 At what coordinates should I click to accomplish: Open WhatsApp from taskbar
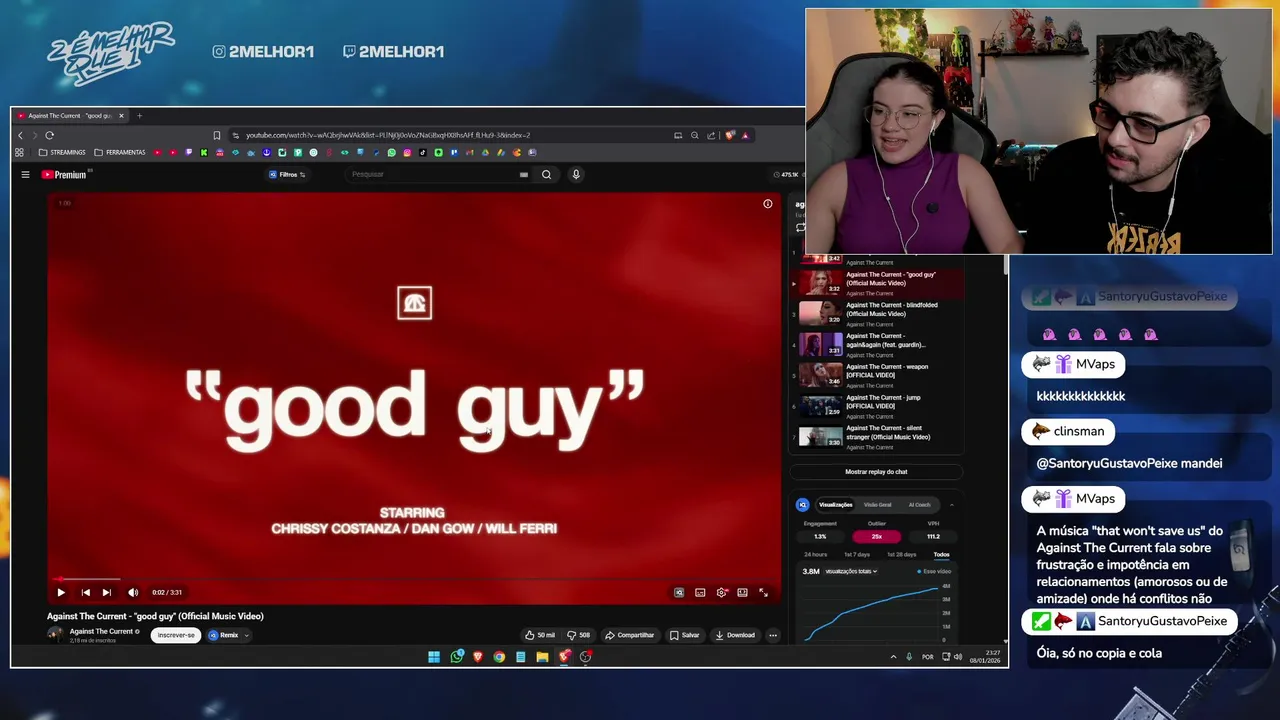pos(456,657)
